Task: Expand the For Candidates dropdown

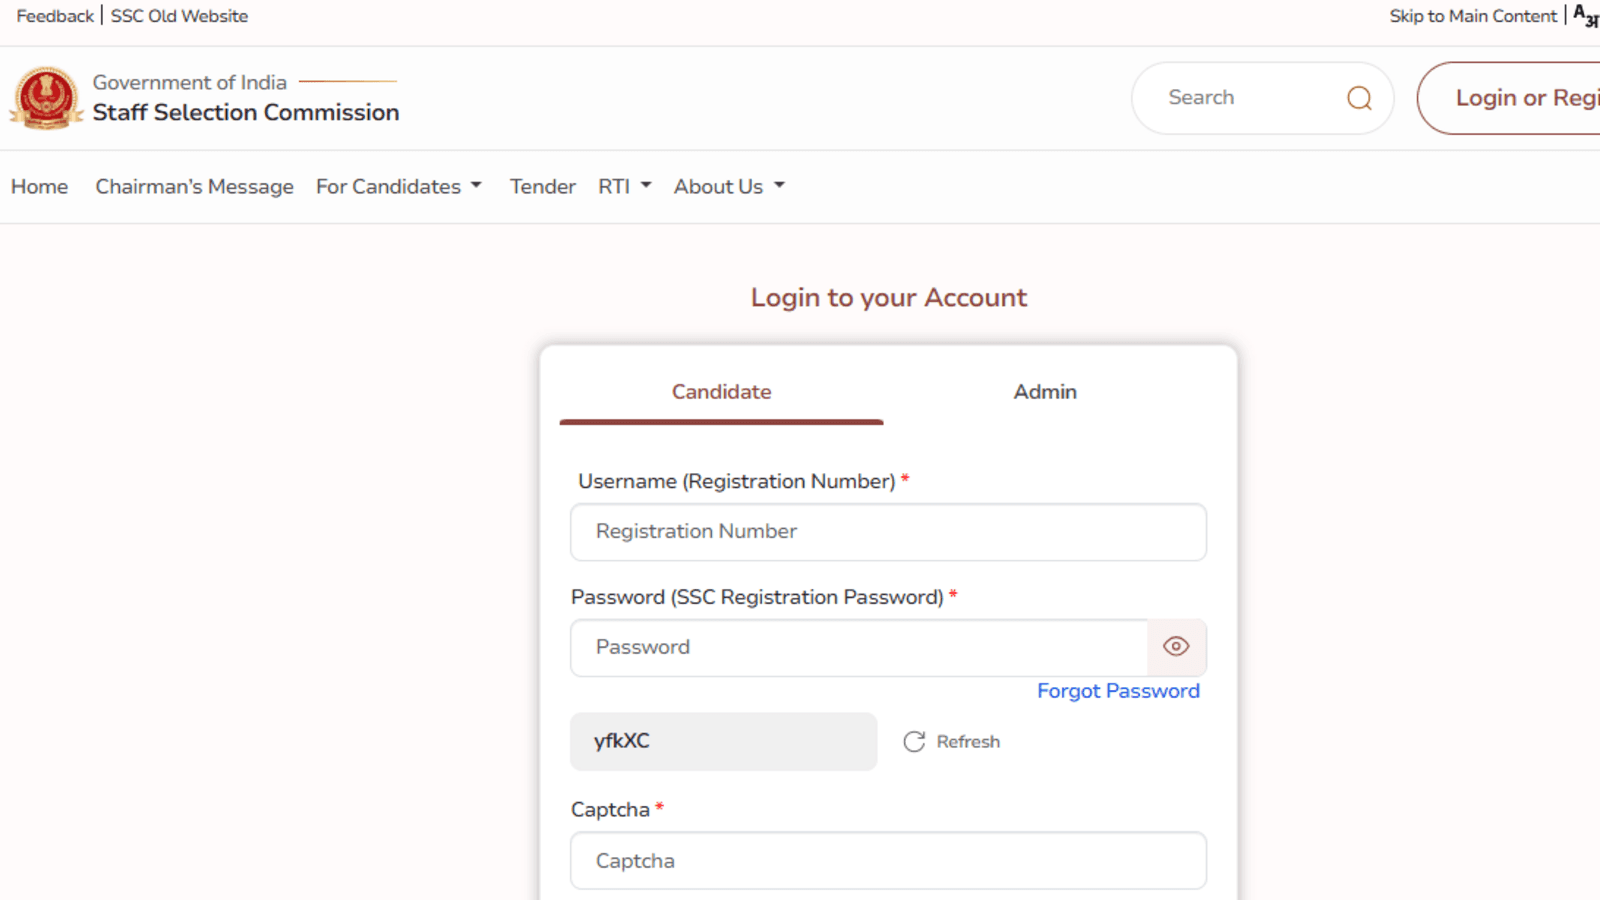Action: point(399,187)
